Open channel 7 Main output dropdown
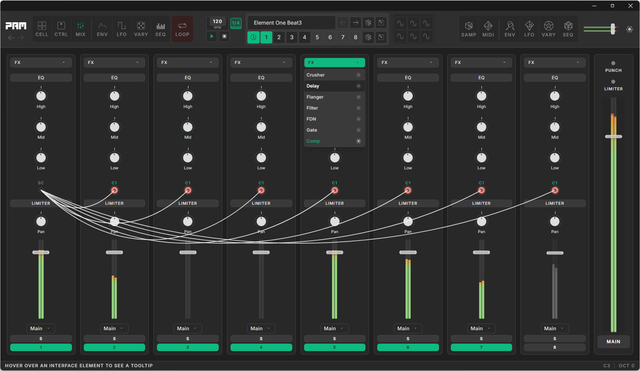This screenshot has width=640, height=371. [481, 328]
